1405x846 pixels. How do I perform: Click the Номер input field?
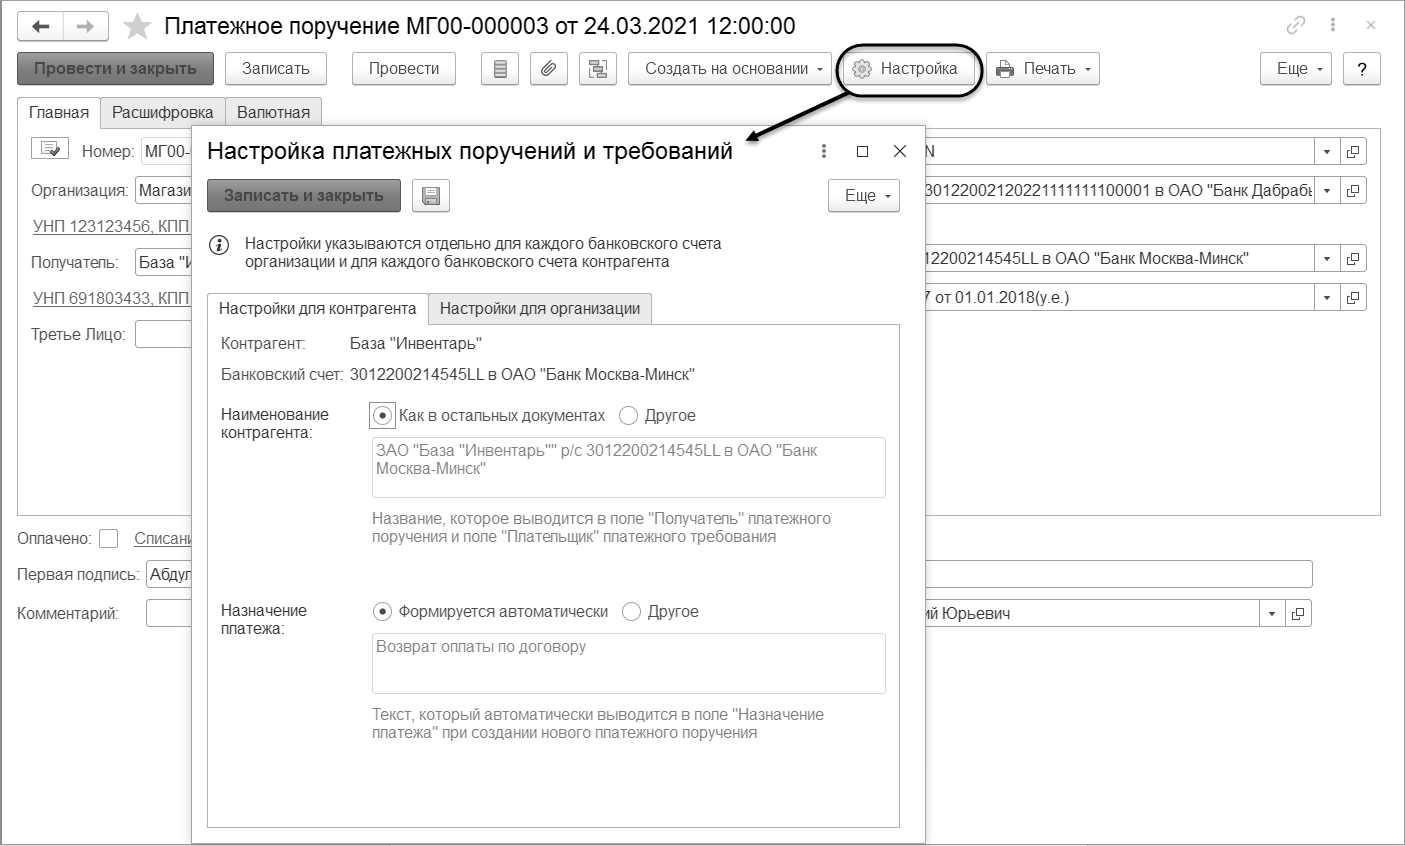[166, 152]
